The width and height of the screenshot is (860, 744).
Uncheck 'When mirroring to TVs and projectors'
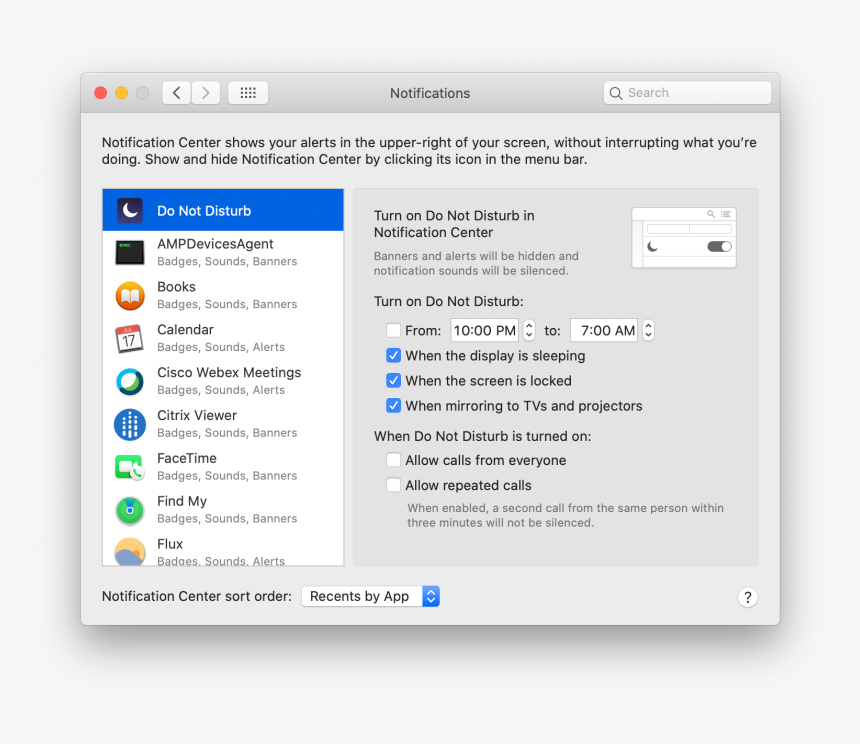393,406
